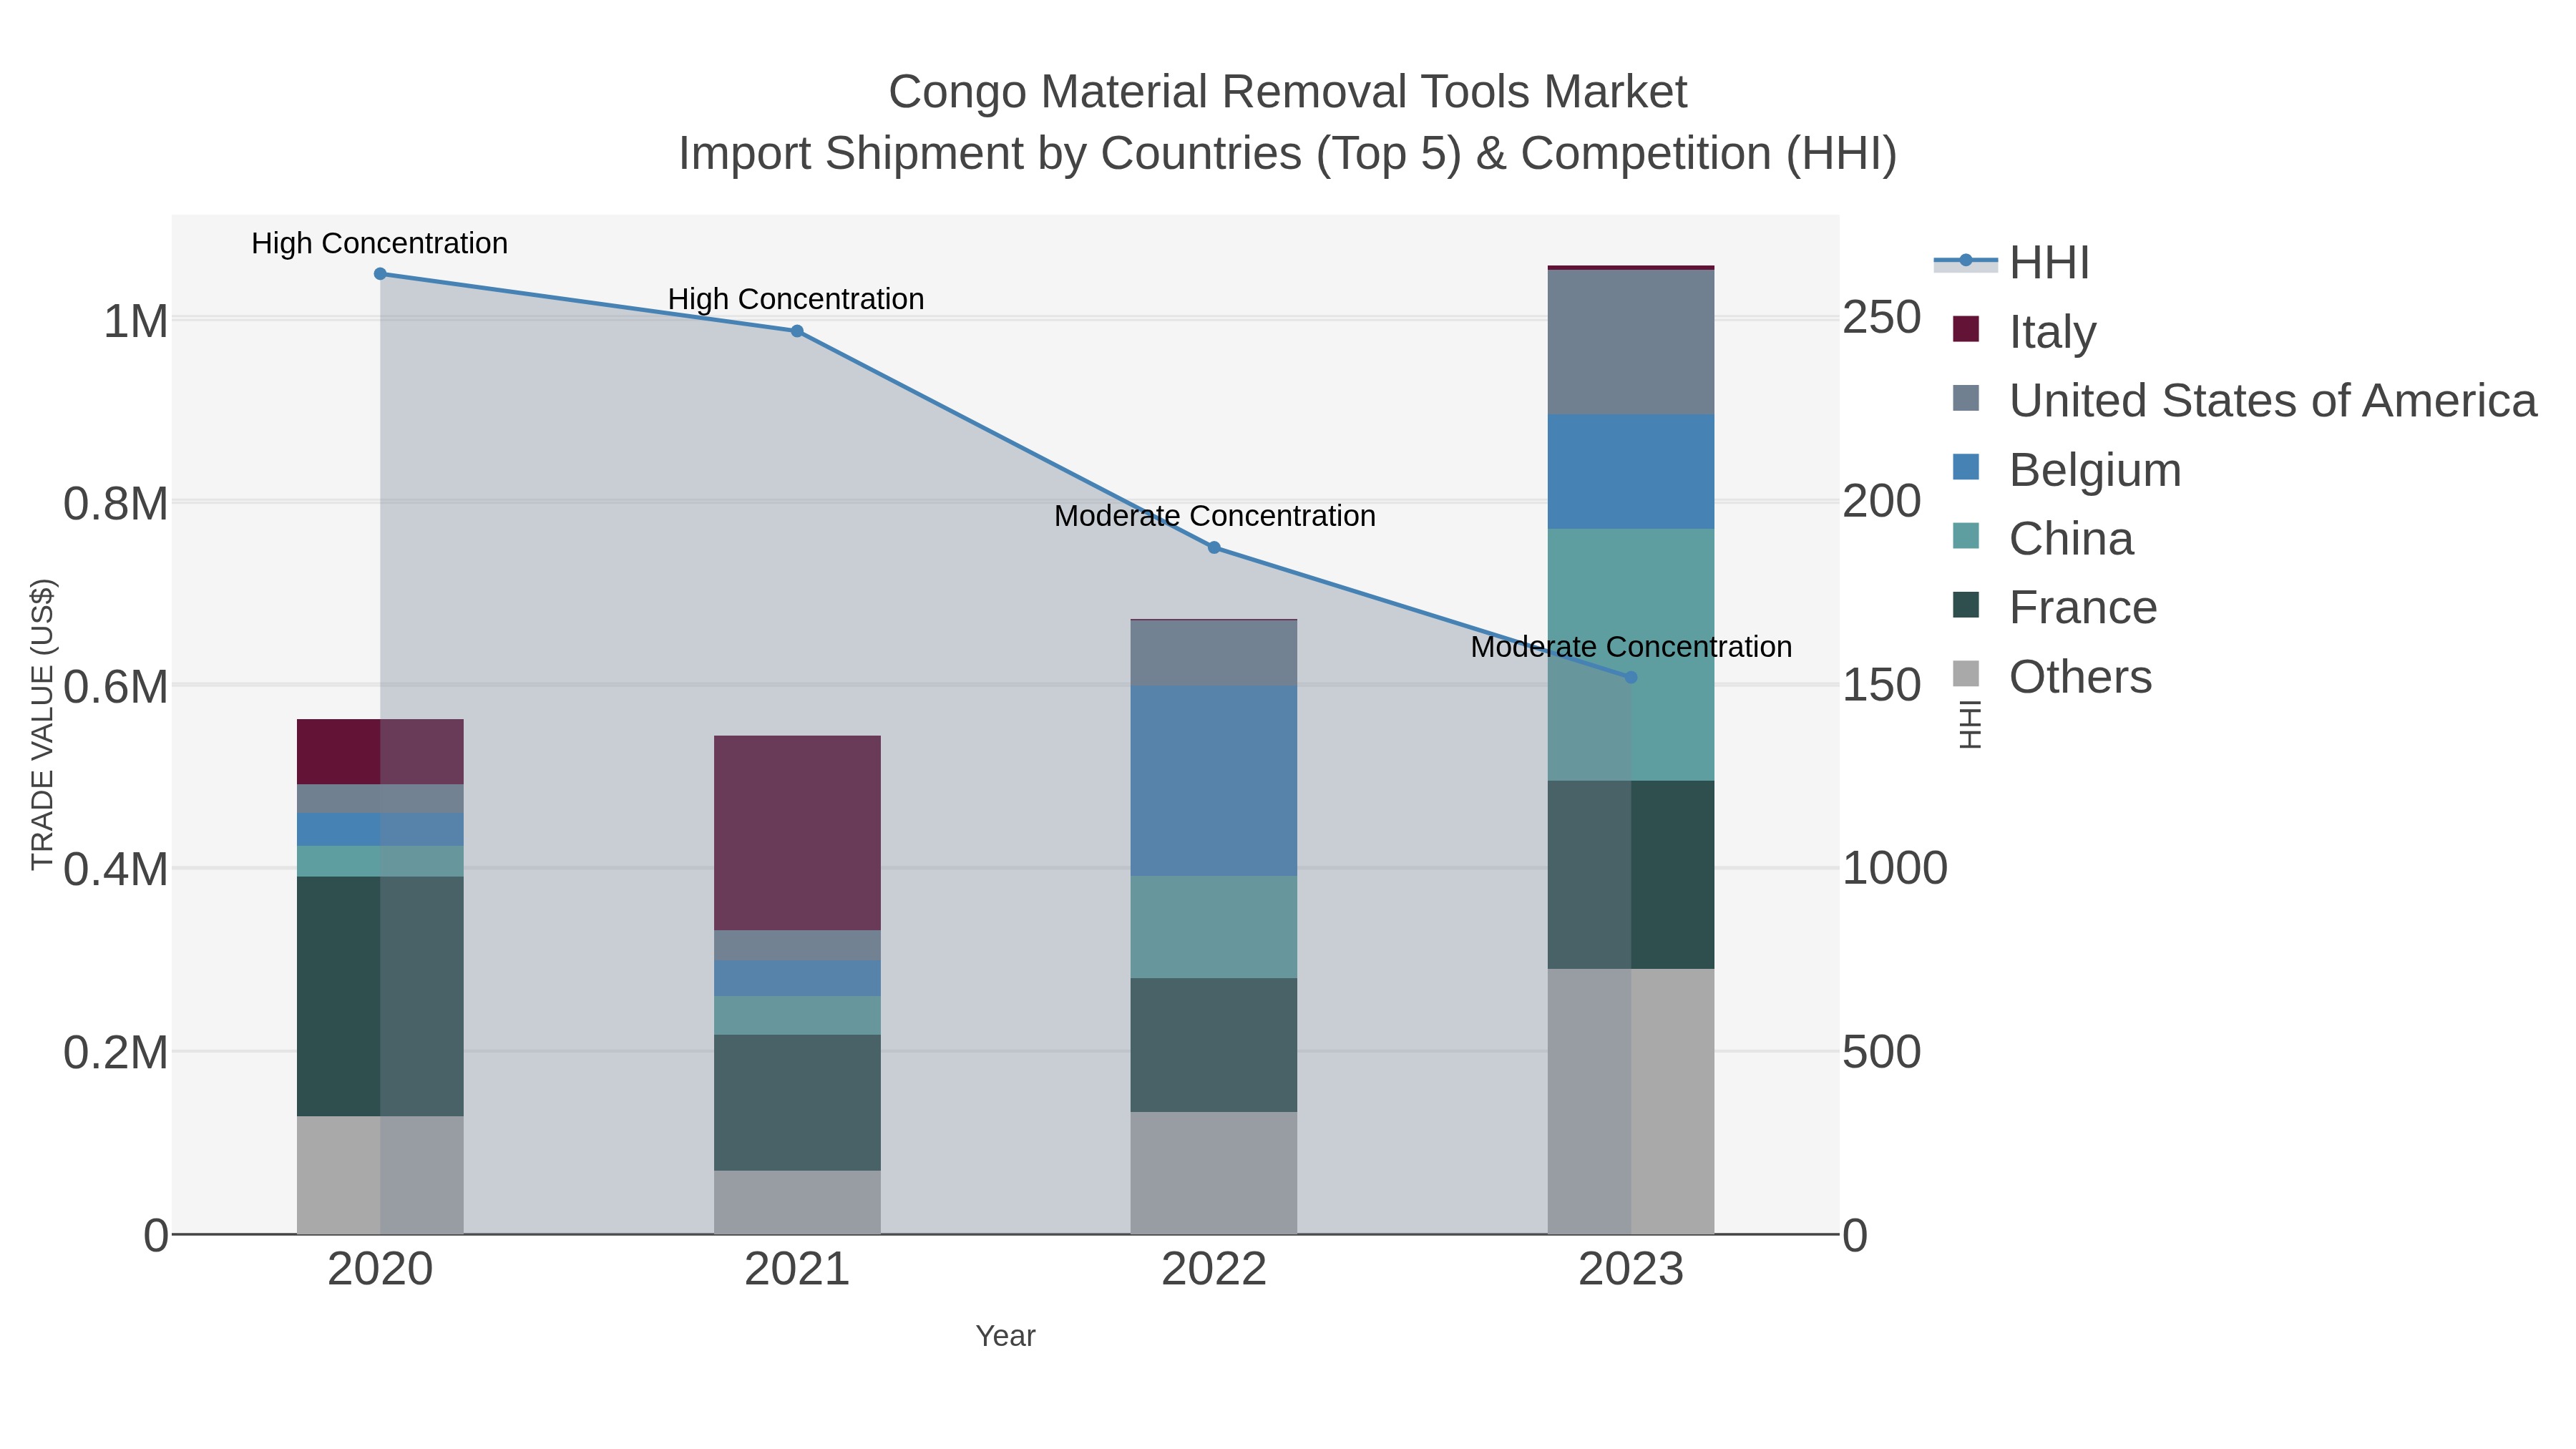Click the 'Moderate Concentration' annotation above 2022

[x=1215, y=517]
